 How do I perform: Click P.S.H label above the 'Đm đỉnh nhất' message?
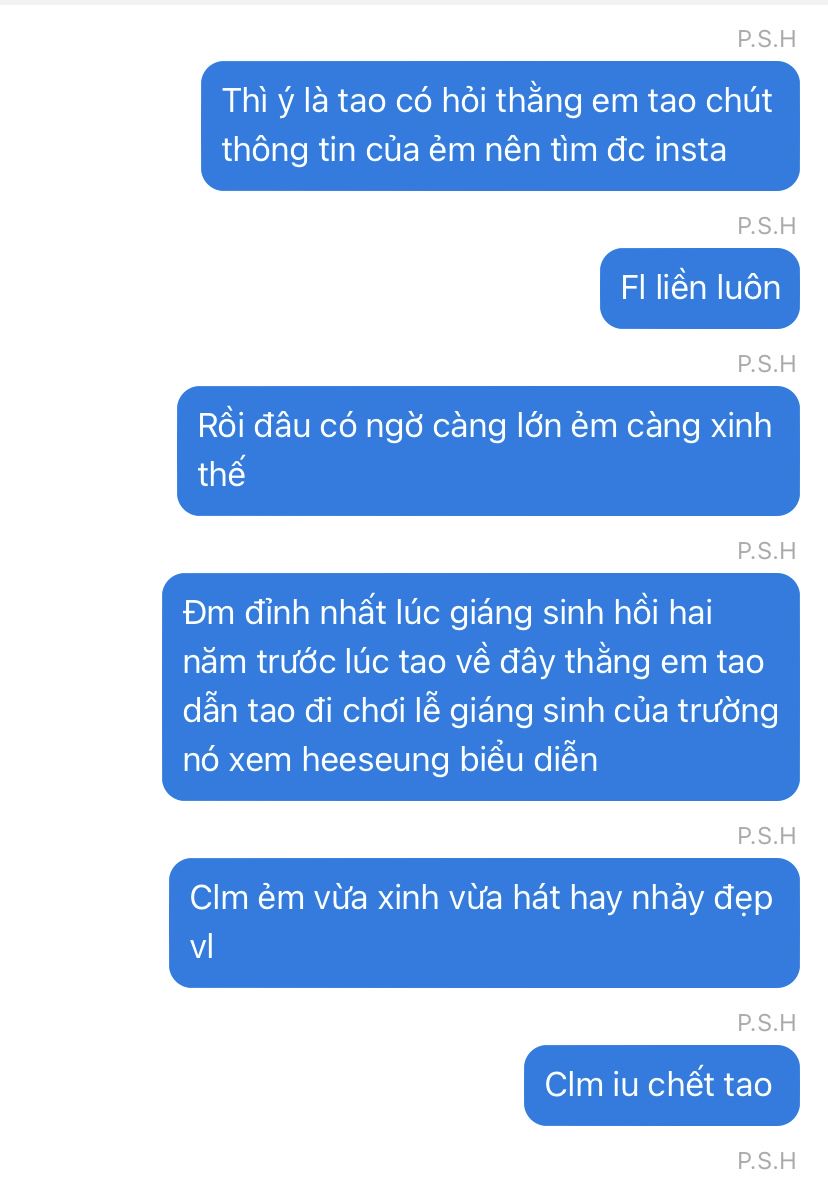click(766, 551)
